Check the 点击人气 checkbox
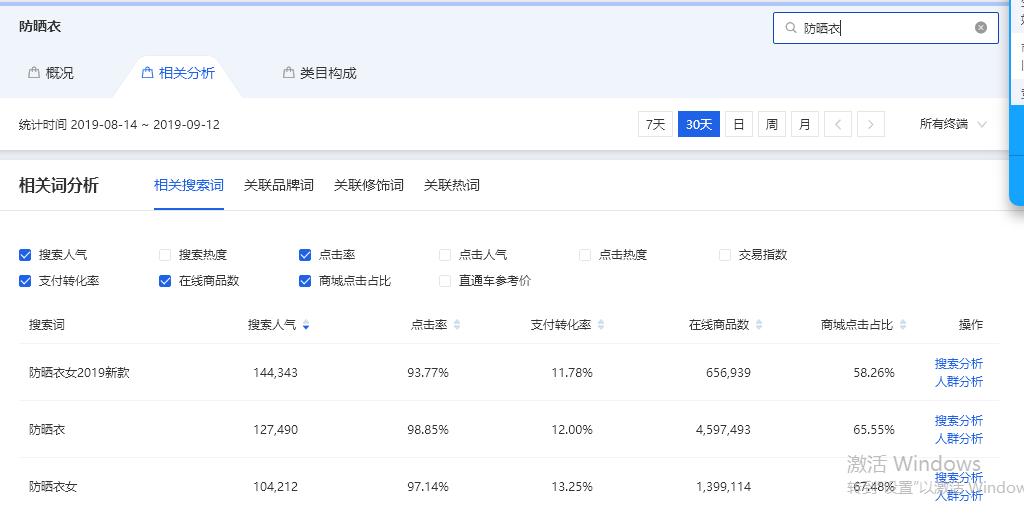This screenshot has height=513, width=1024. click(x=445, y=255)
